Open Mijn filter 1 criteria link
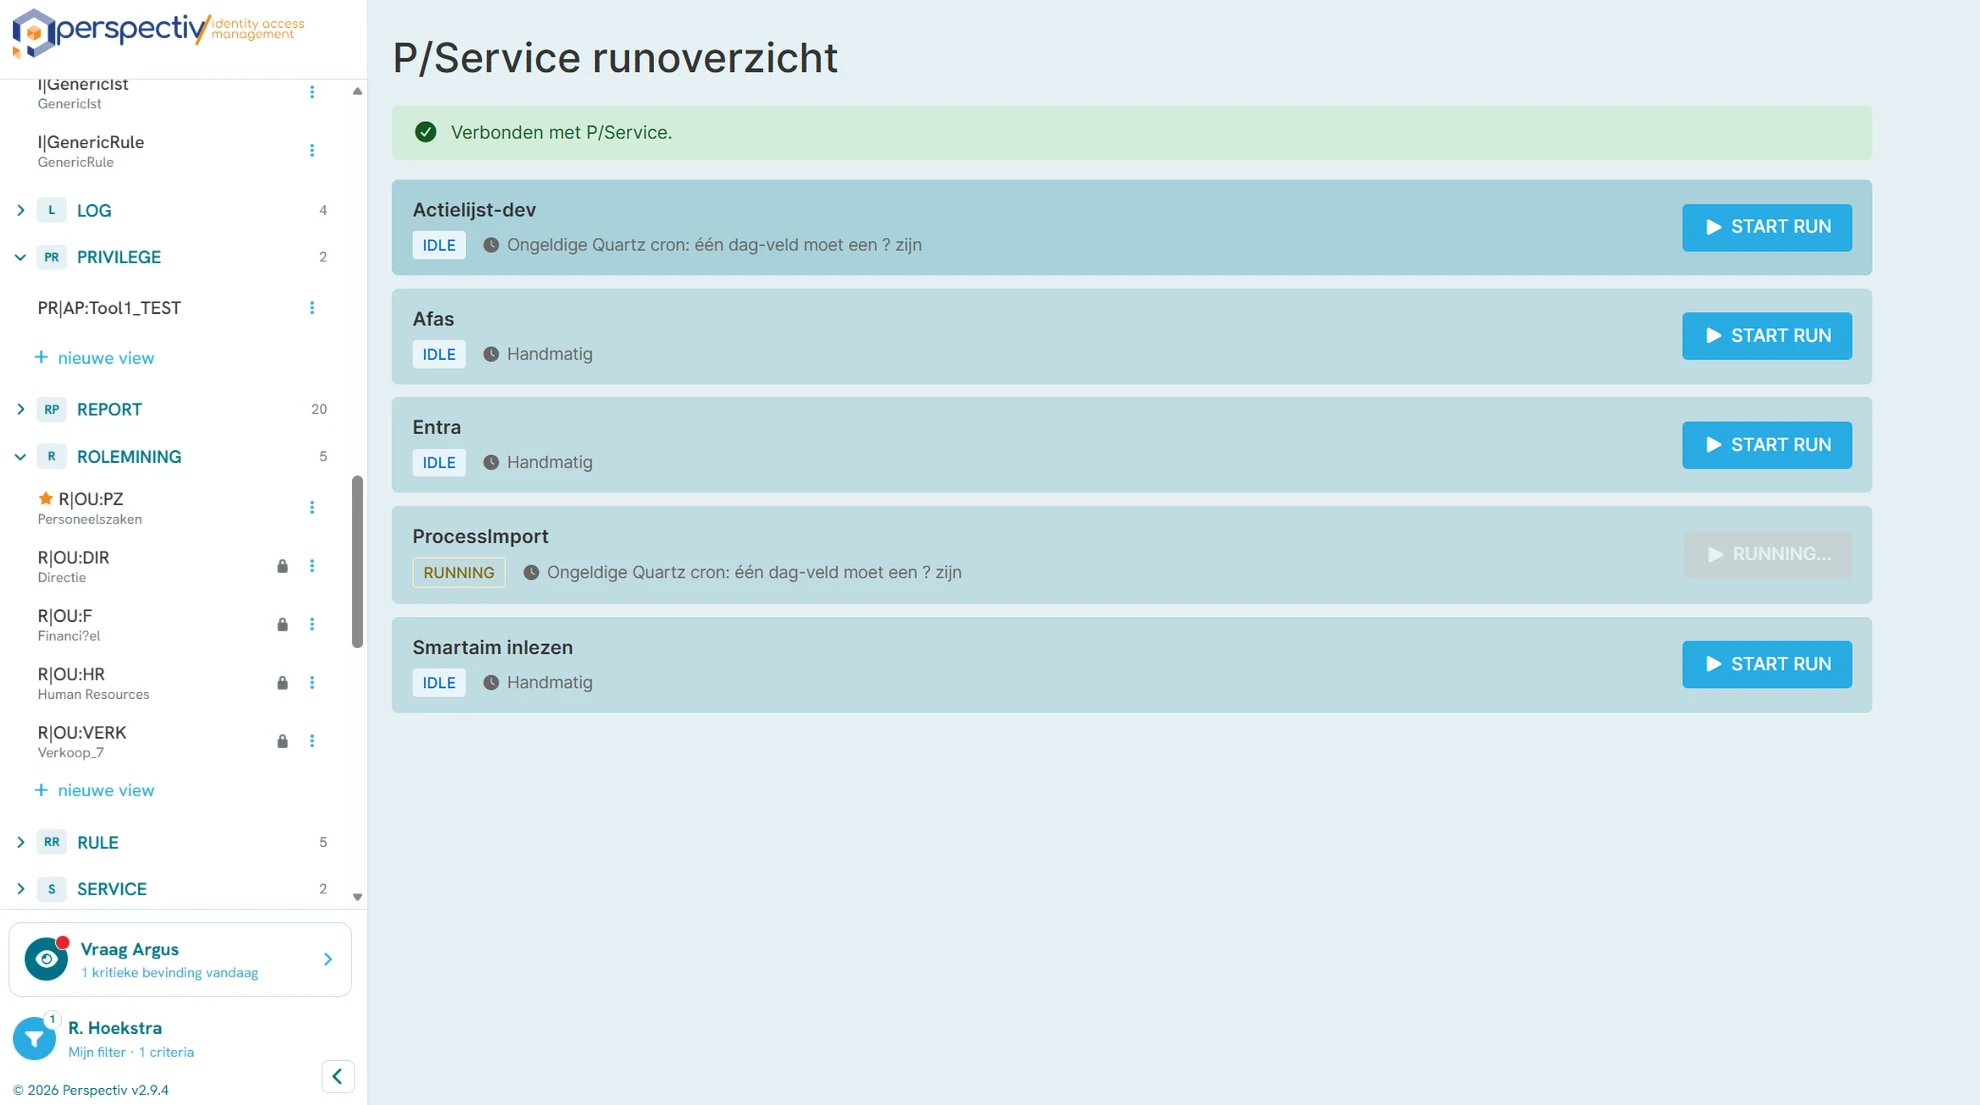This screenshot has height=1105, width=1980. 131,1052
